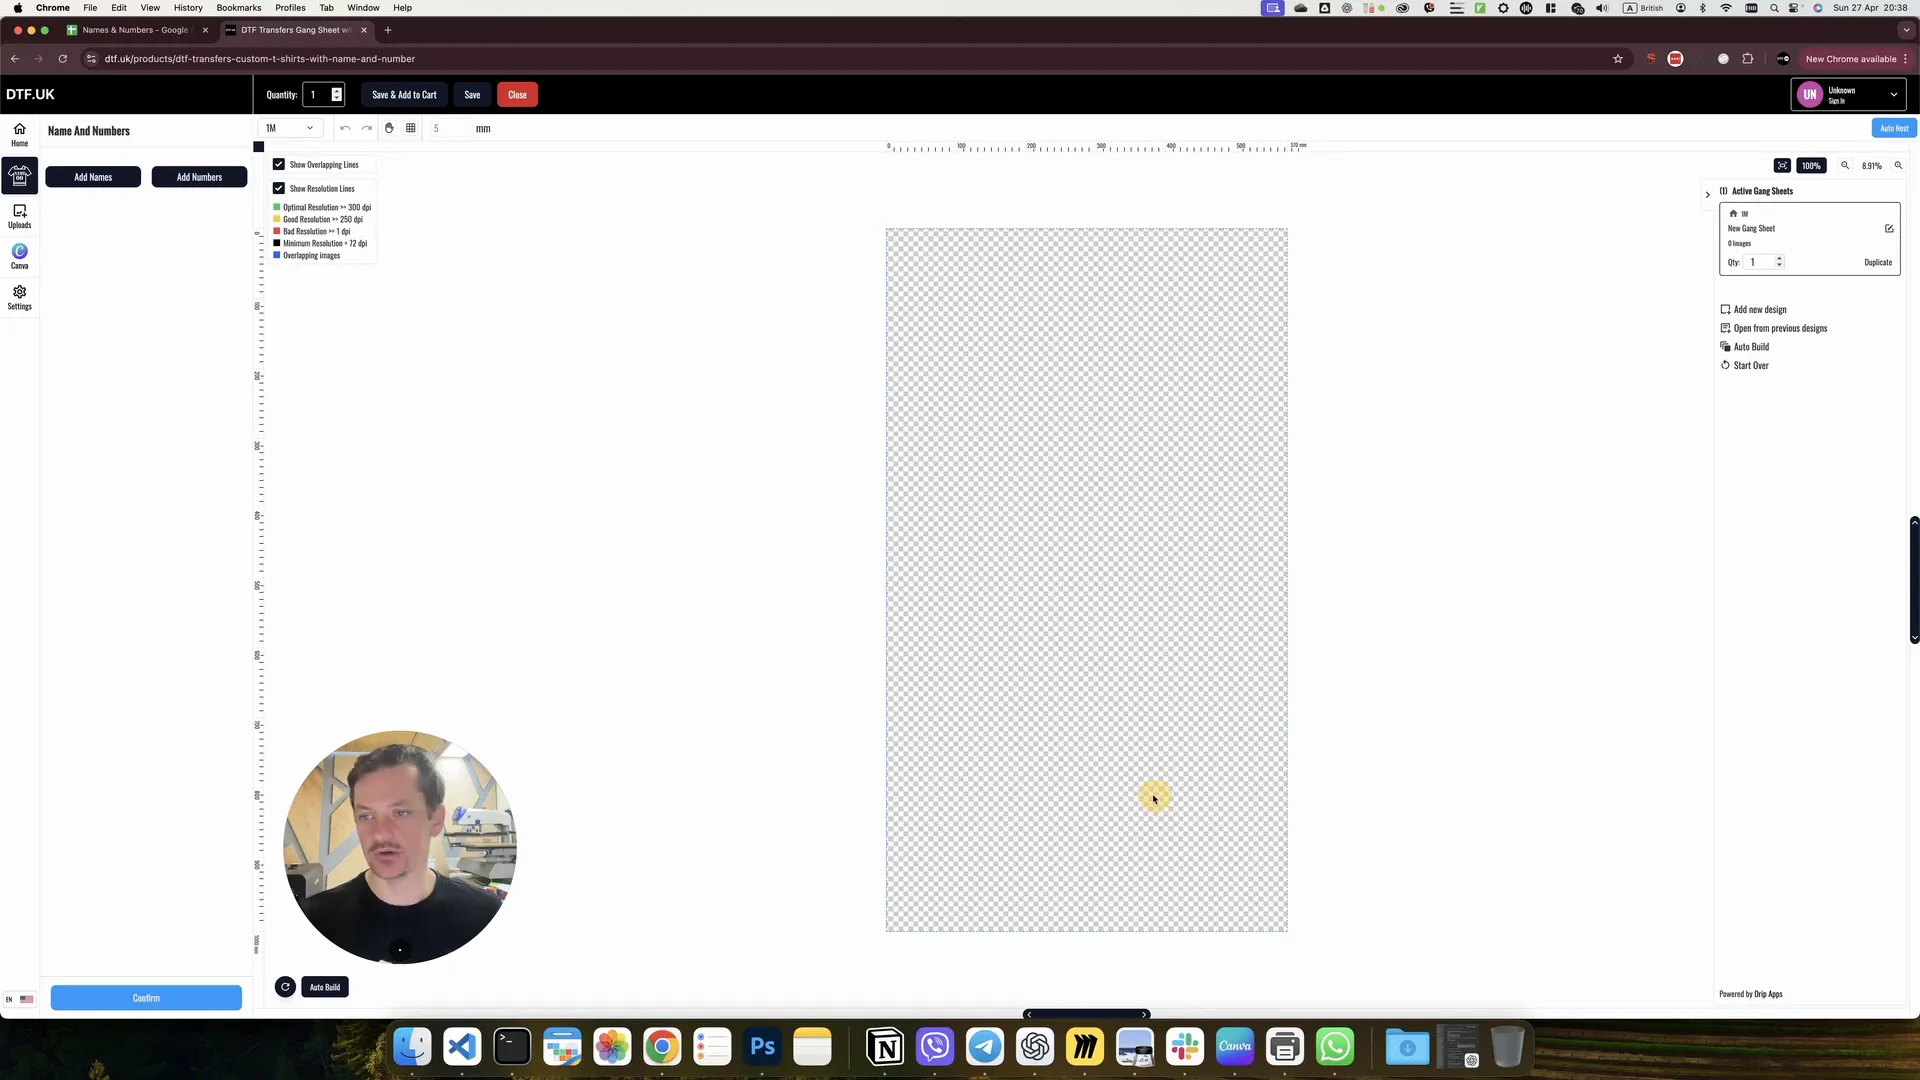1920x1080 pixels.
Task: Toggle Show Resolution Lines checkbox
Action: pos(279,189)
